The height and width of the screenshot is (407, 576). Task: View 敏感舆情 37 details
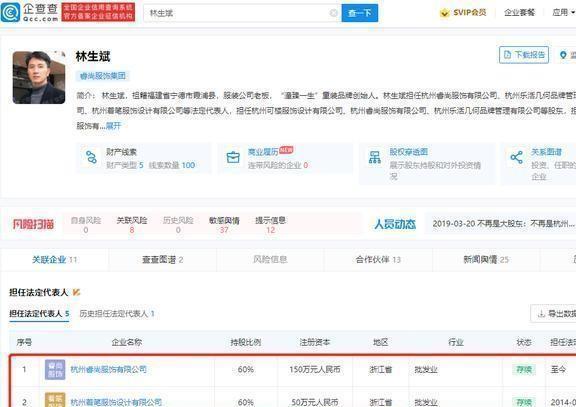224,225
